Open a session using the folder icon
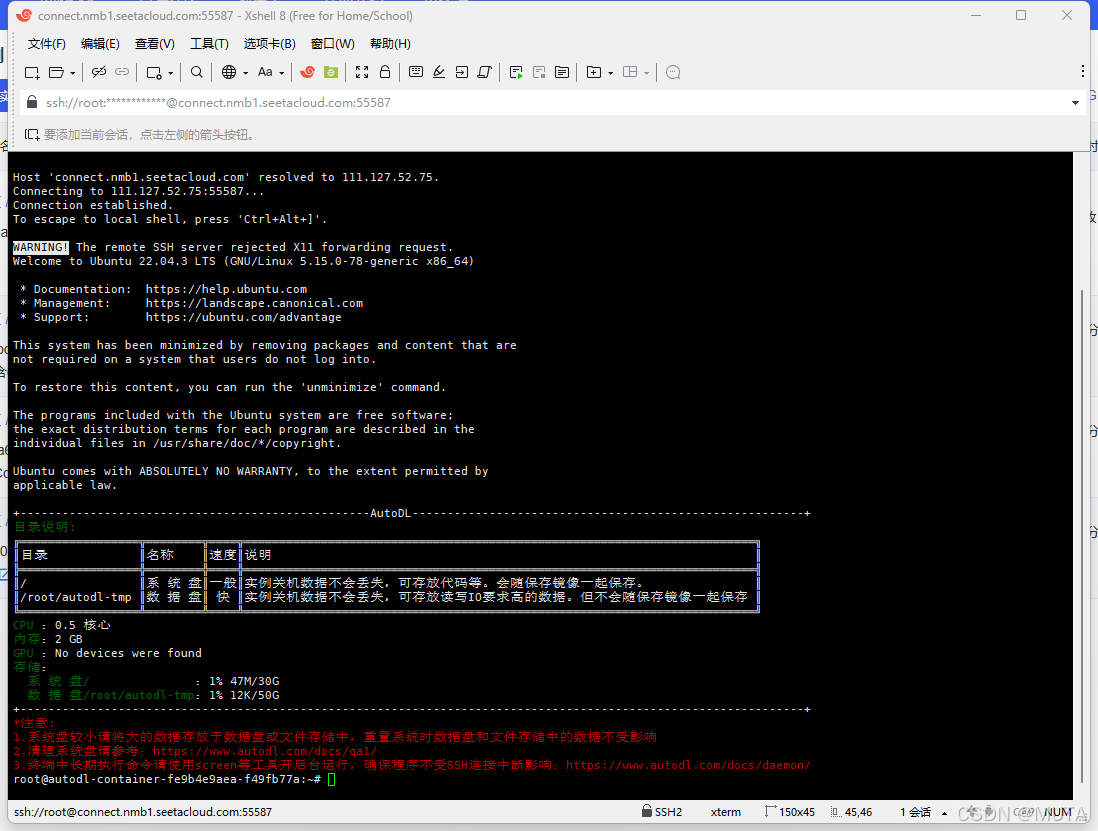Image resolution: width=1098 pixels, height=831 pixels. (x=56, y=72)
